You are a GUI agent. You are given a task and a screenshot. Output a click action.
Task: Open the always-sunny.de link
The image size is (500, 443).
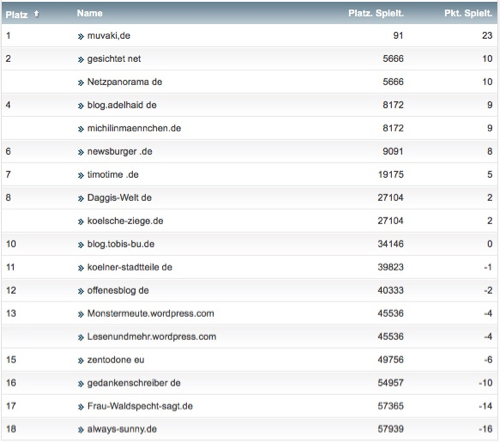pyautogui.click(x=122, y=429)
